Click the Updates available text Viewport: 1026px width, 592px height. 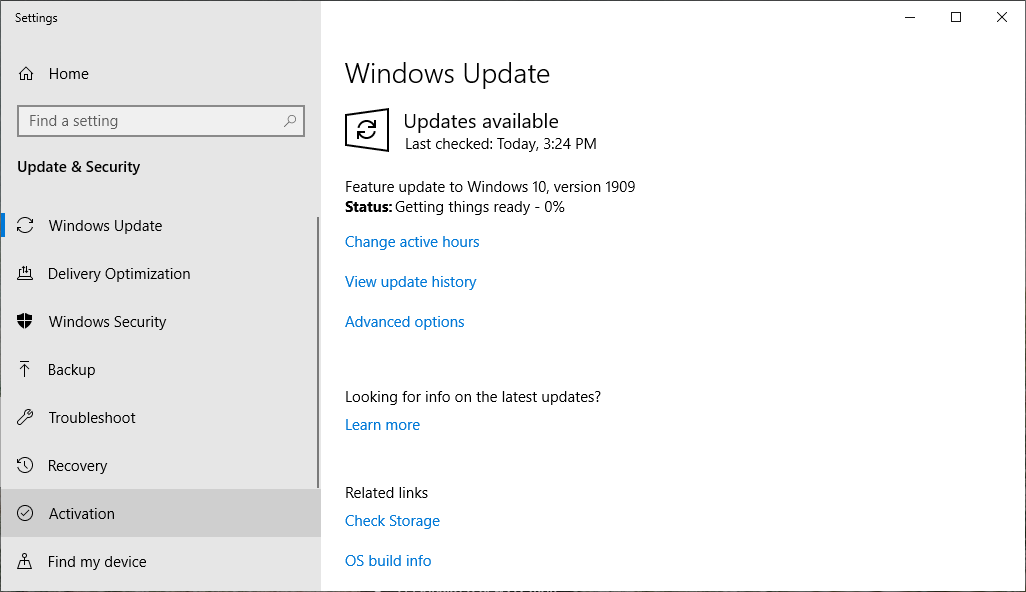[481, 121]
